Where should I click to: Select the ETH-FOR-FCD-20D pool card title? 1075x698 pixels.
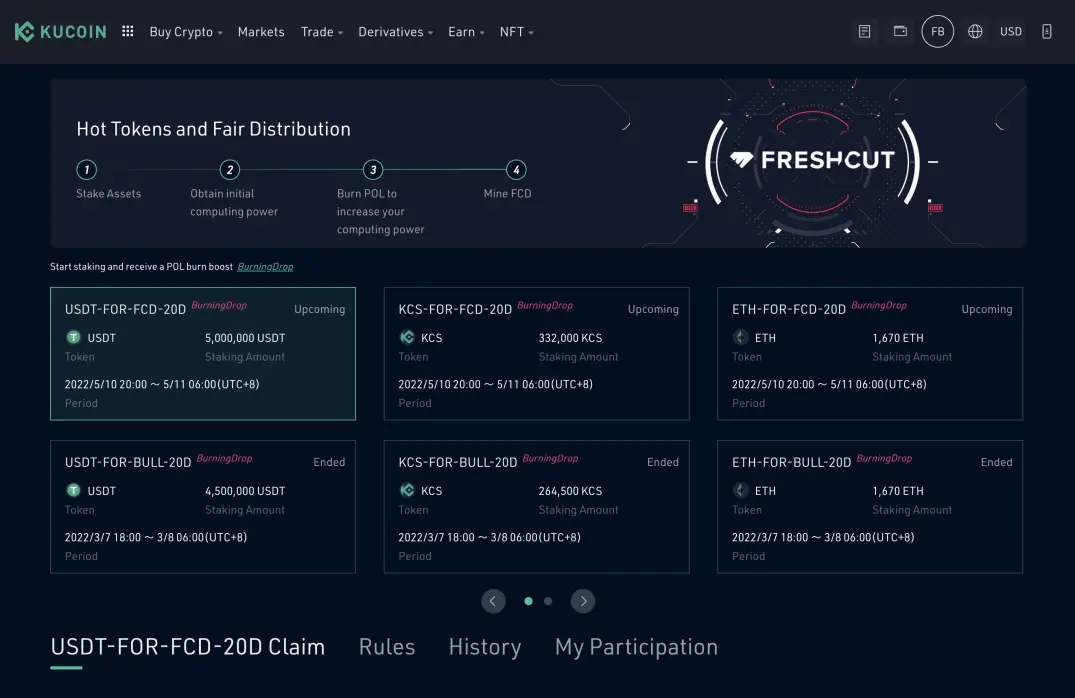[789, 309]
